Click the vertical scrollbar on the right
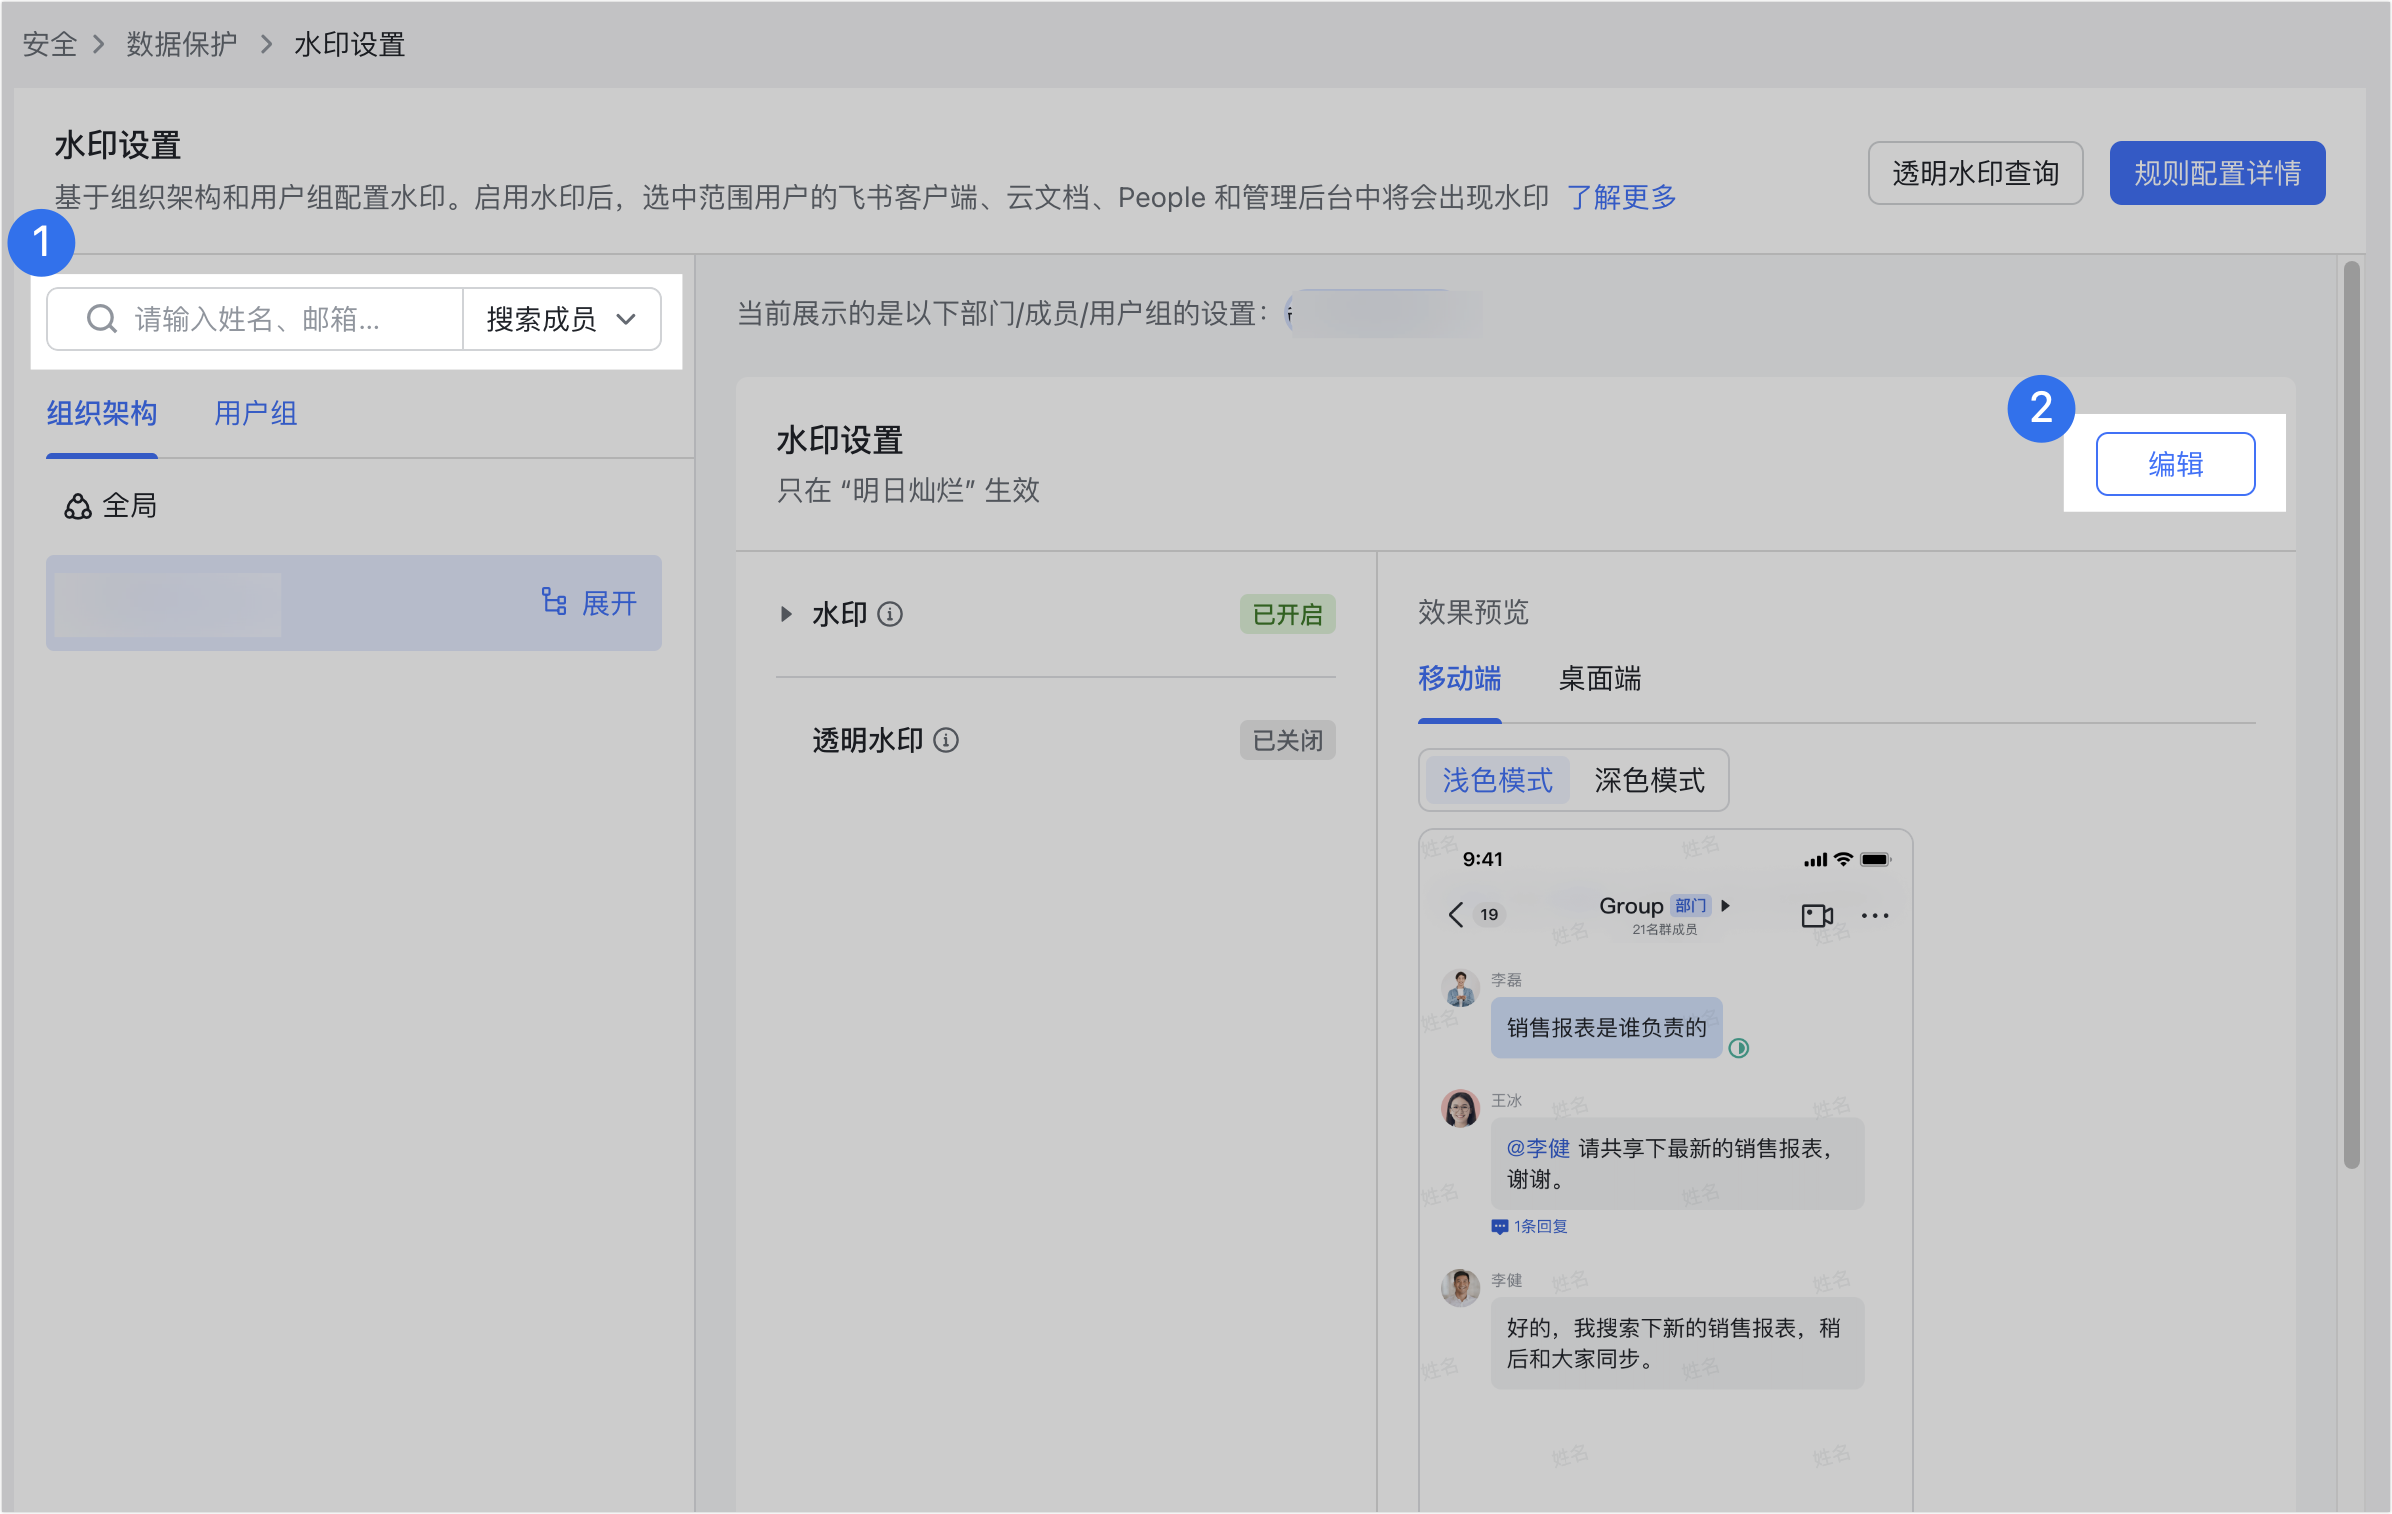 point(2351,714)
